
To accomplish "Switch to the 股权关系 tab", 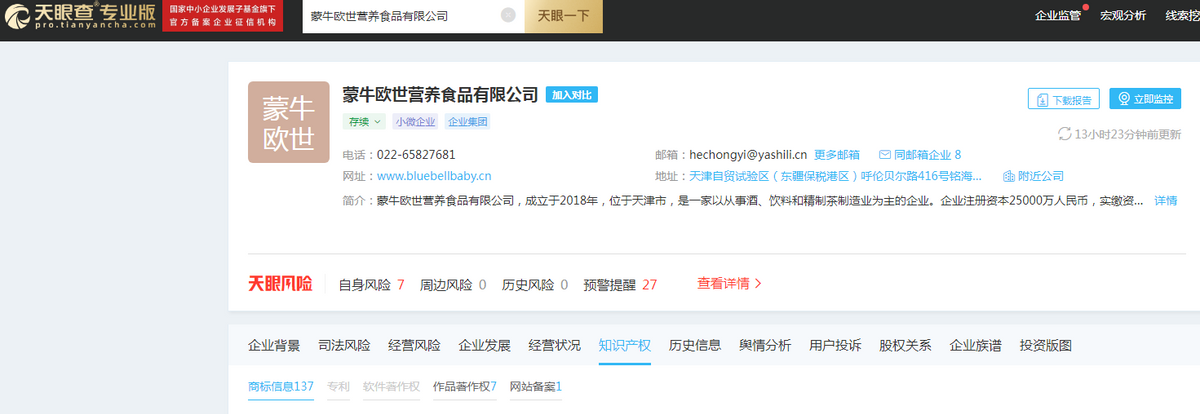I will (905, 346).
